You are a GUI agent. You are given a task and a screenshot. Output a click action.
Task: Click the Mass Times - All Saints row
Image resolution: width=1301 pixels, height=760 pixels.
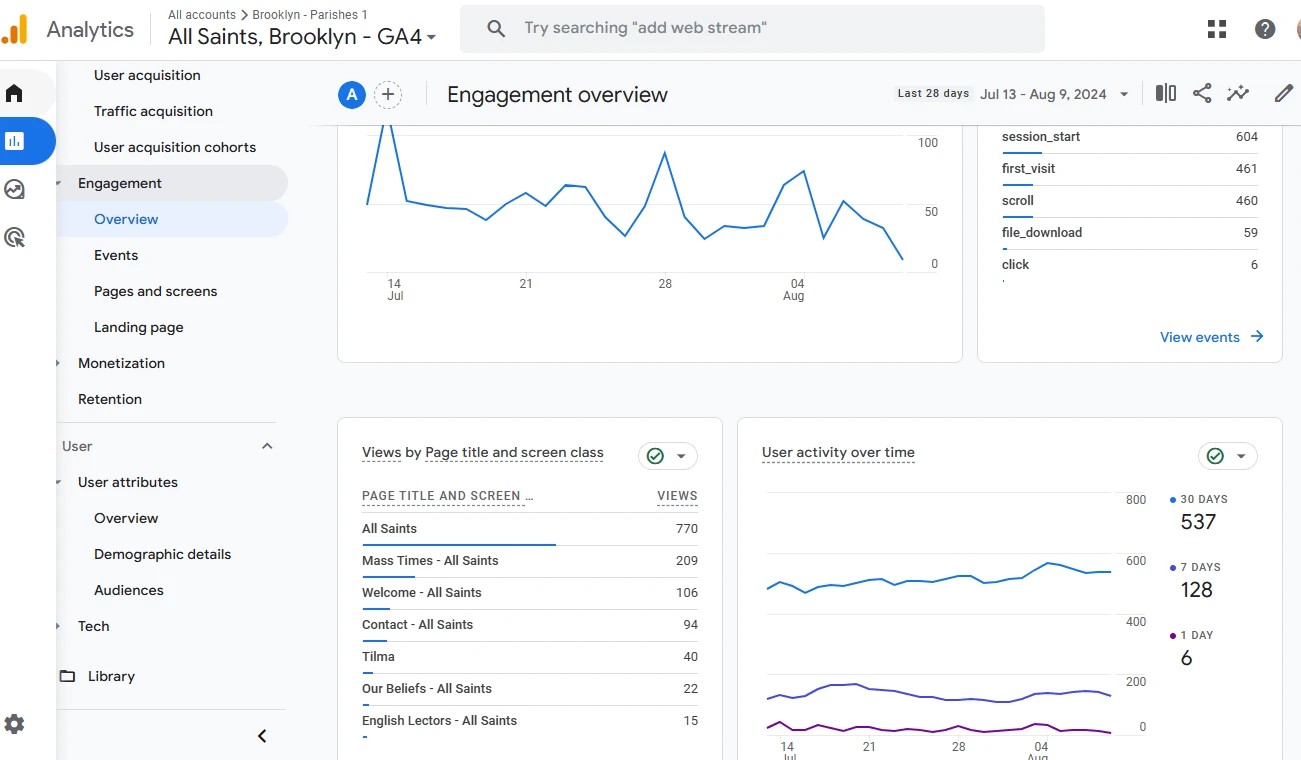[530, 561]
